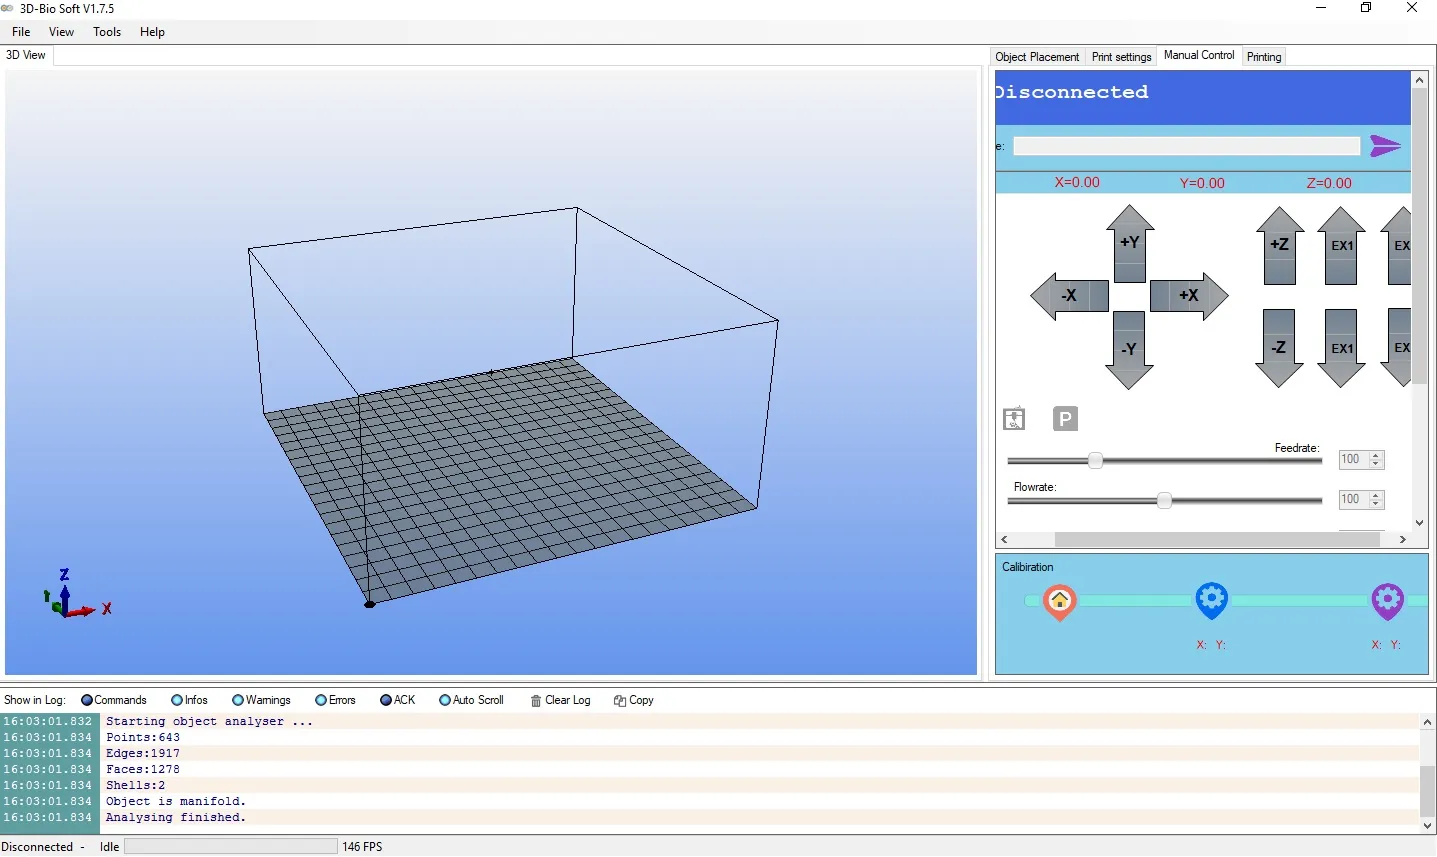Image resolution: width=1437 pixels, height=857 pixels.
Task: Click the EX1 extrude up arrow
Action: click(x=1341, y=245)
